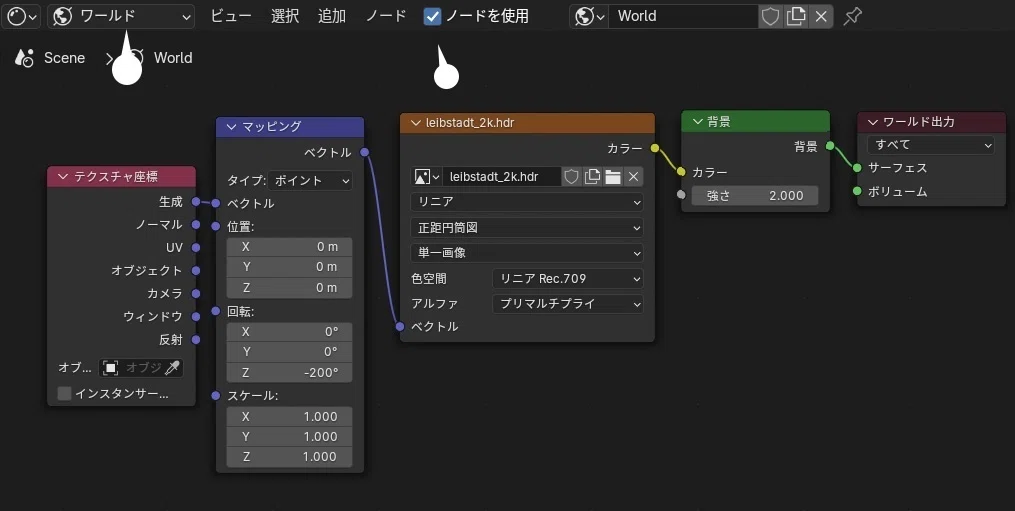This screenshot has width=1015, height=511.
Task: Click the leibstadt node ベクトル input socket
Action: (400, 326)
